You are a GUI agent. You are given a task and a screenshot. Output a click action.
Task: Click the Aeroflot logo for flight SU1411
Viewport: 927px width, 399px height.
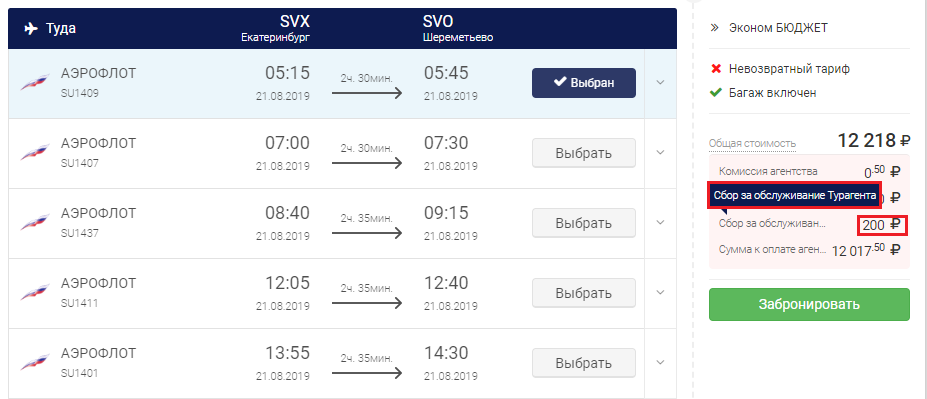[x=36, y=292]
